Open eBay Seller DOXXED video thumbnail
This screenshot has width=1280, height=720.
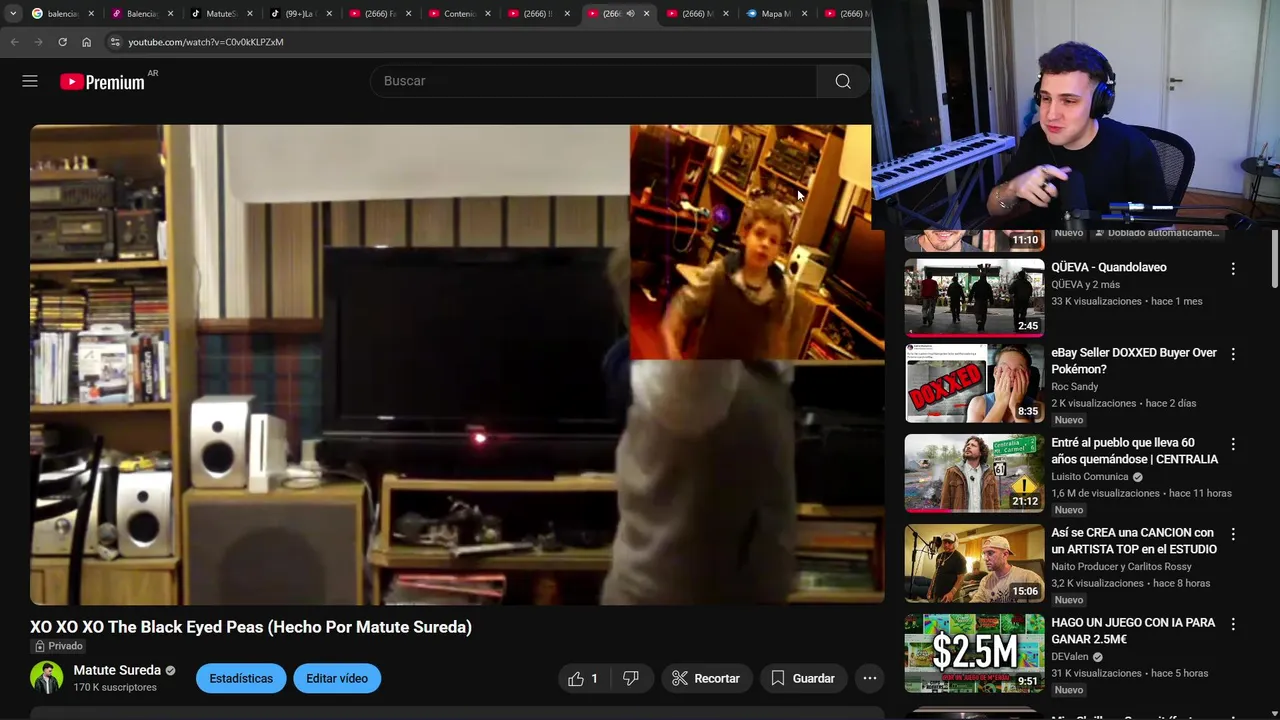[x=974, y=383]
